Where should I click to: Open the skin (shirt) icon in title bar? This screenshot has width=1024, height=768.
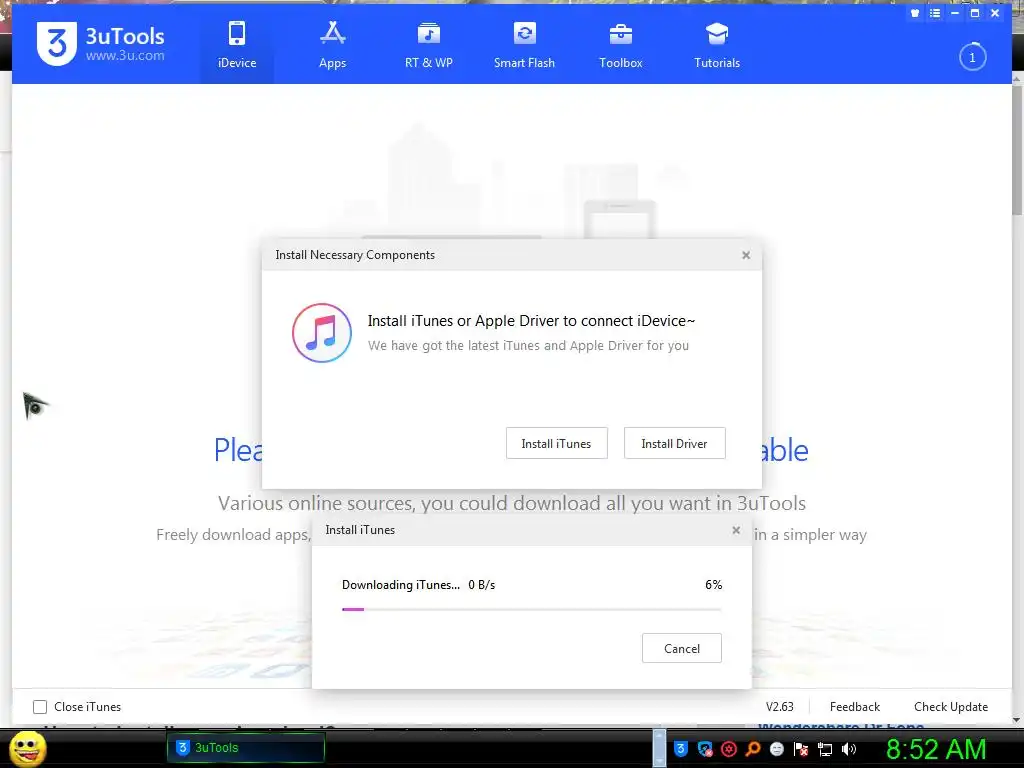[x=915, y=13]
